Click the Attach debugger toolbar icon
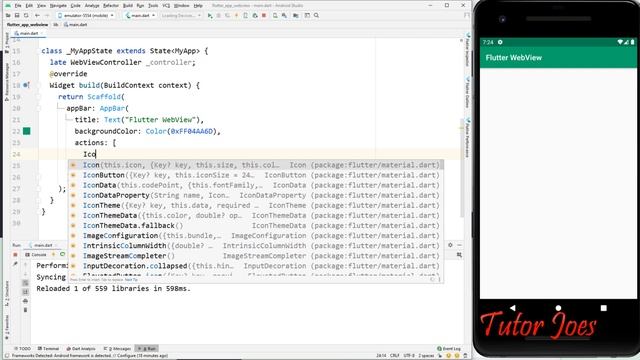 (x=255, y=16)
